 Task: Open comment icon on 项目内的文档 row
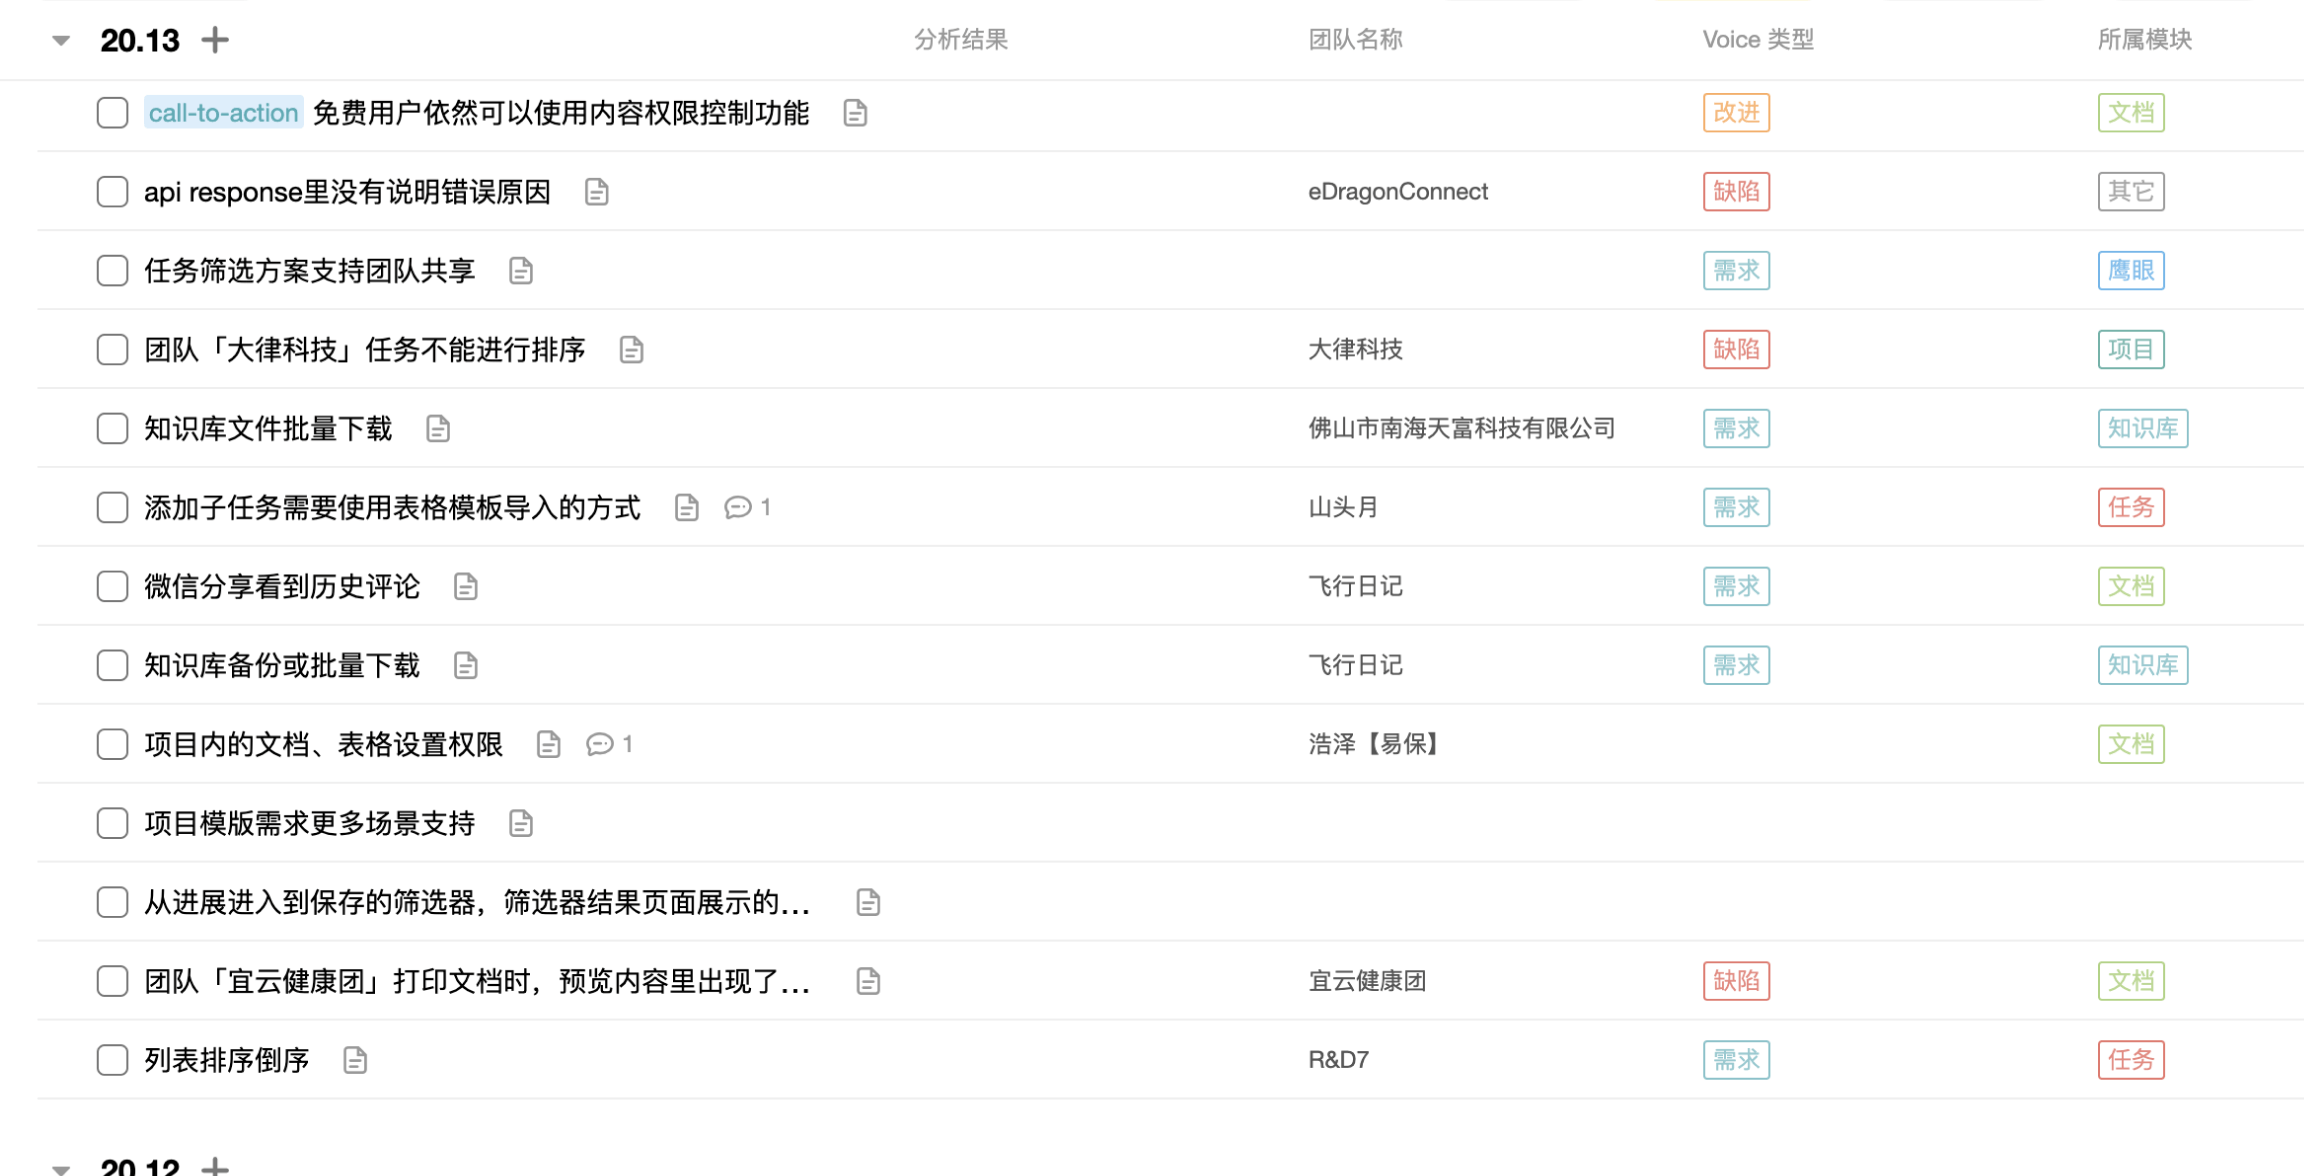600,745
